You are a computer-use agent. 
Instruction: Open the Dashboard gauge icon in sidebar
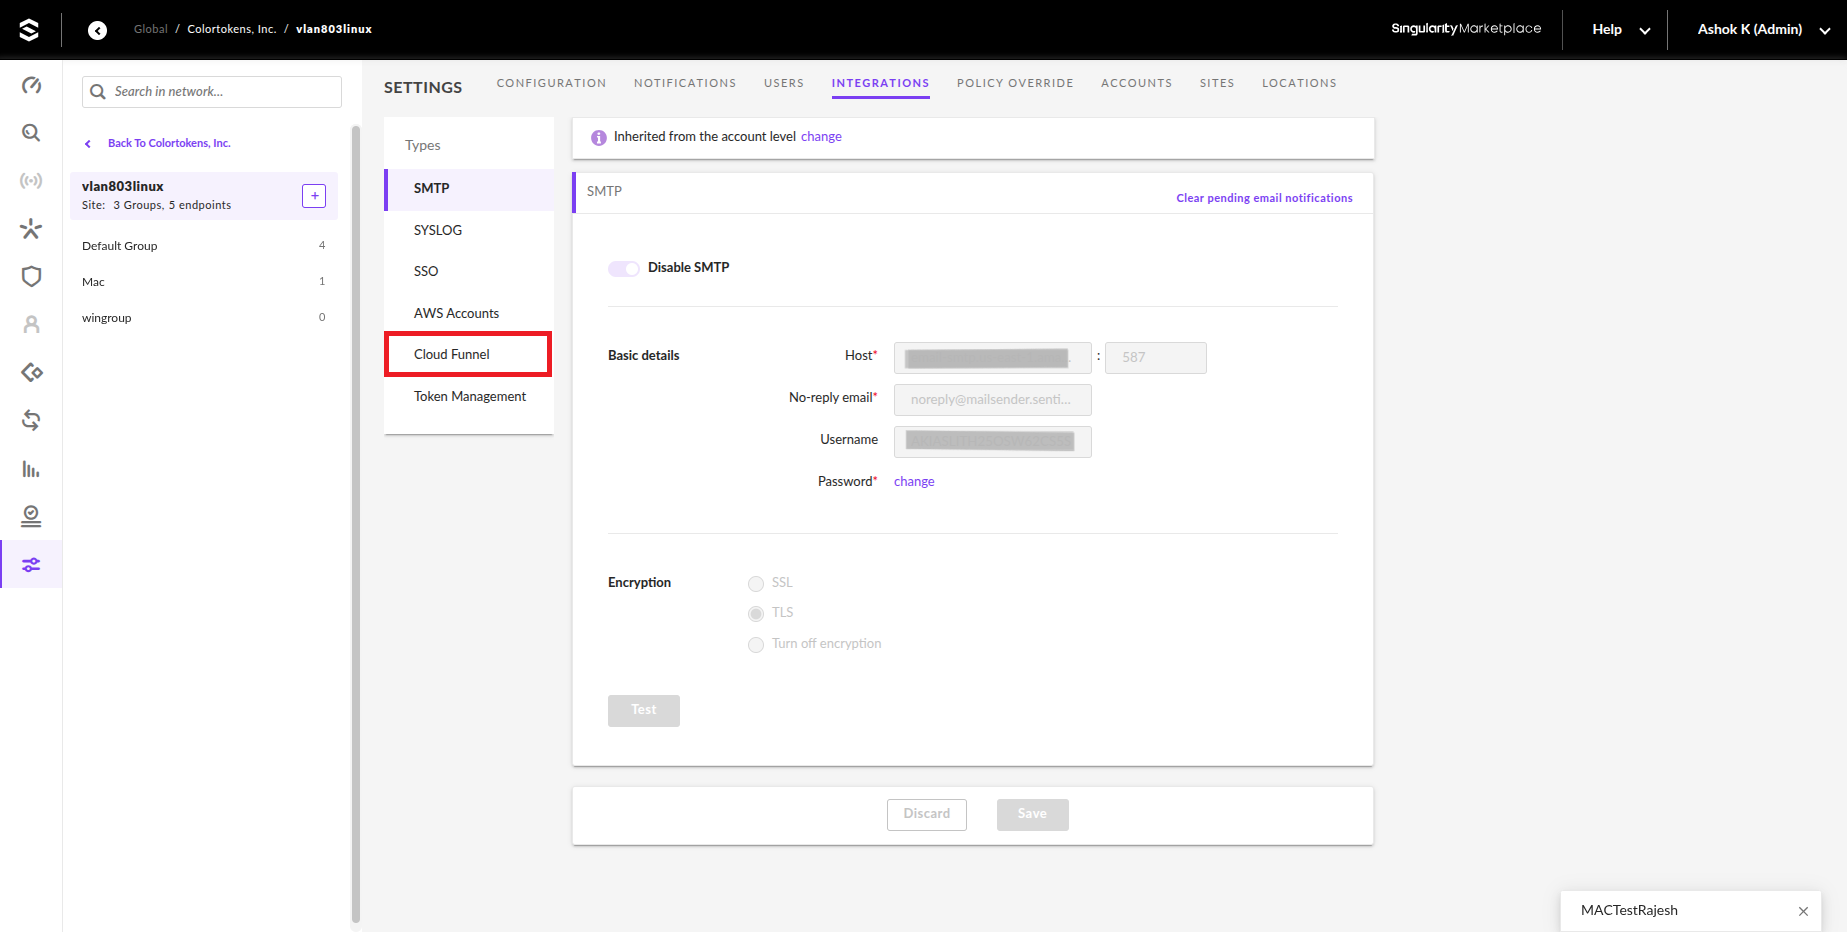(x=31, y=85)
